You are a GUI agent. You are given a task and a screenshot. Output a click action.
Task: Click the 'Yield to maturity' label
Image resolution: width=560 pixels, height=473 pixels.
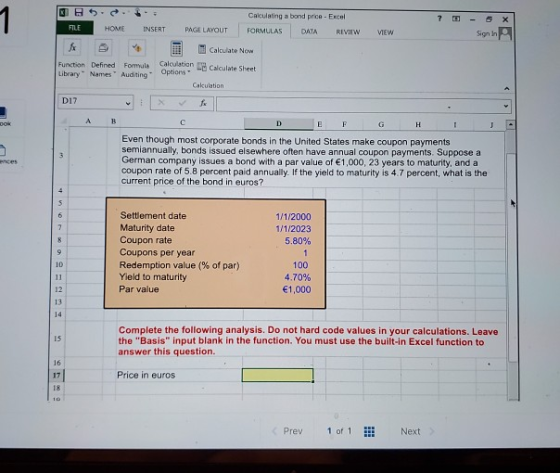point(153,277)
